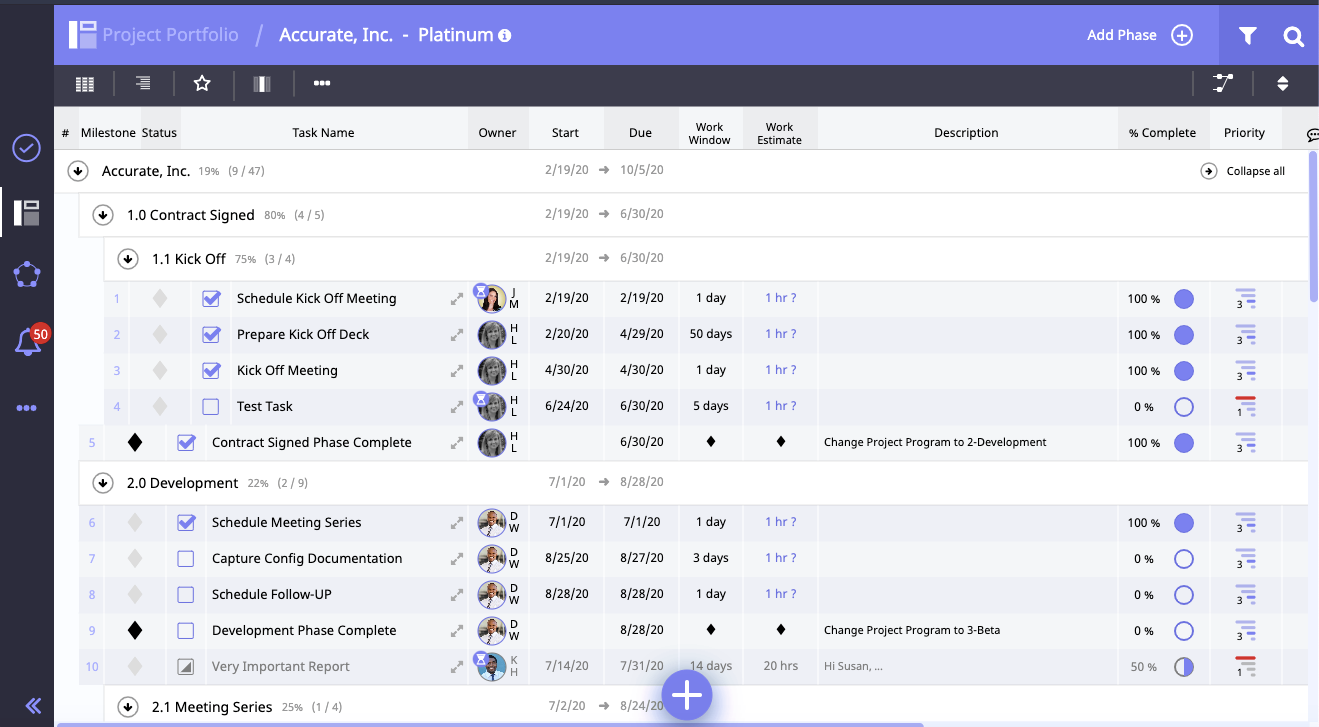Click the grid view toolbar icon
This screenshot has width=1319, height=727.
[85, 84]
